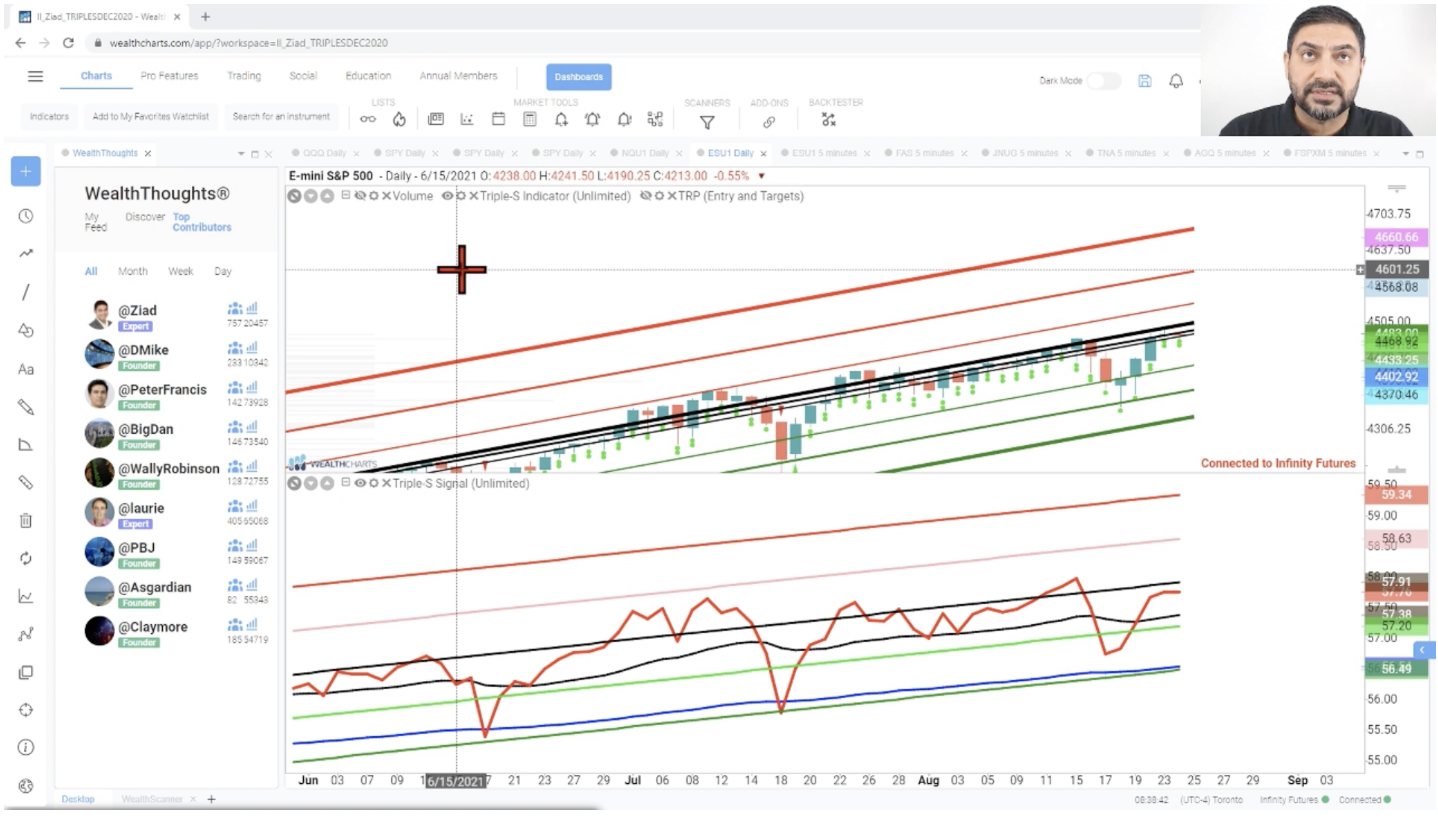Open chart tabs overflow dropdown arrow
This screenshot has width=1438, height=836.
(x=1405, y=154)
